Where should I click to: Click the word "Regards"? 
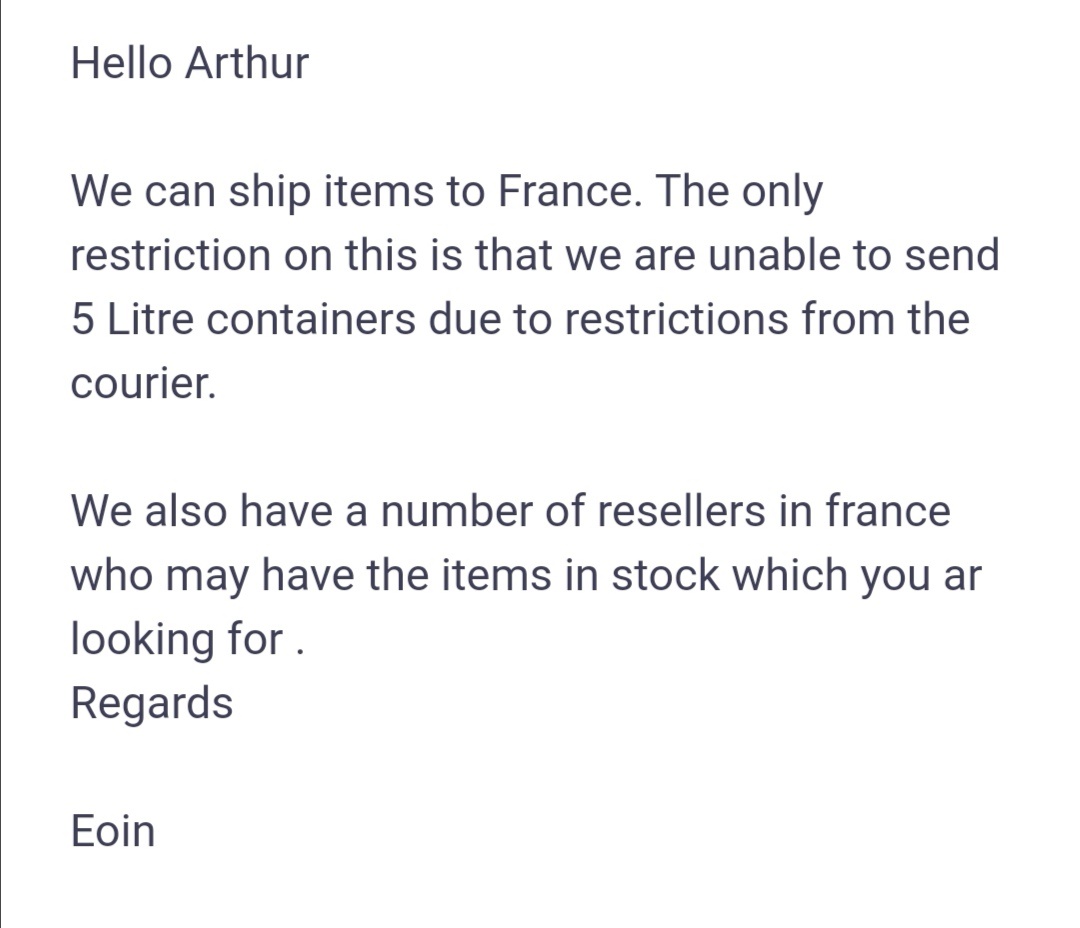151,703
